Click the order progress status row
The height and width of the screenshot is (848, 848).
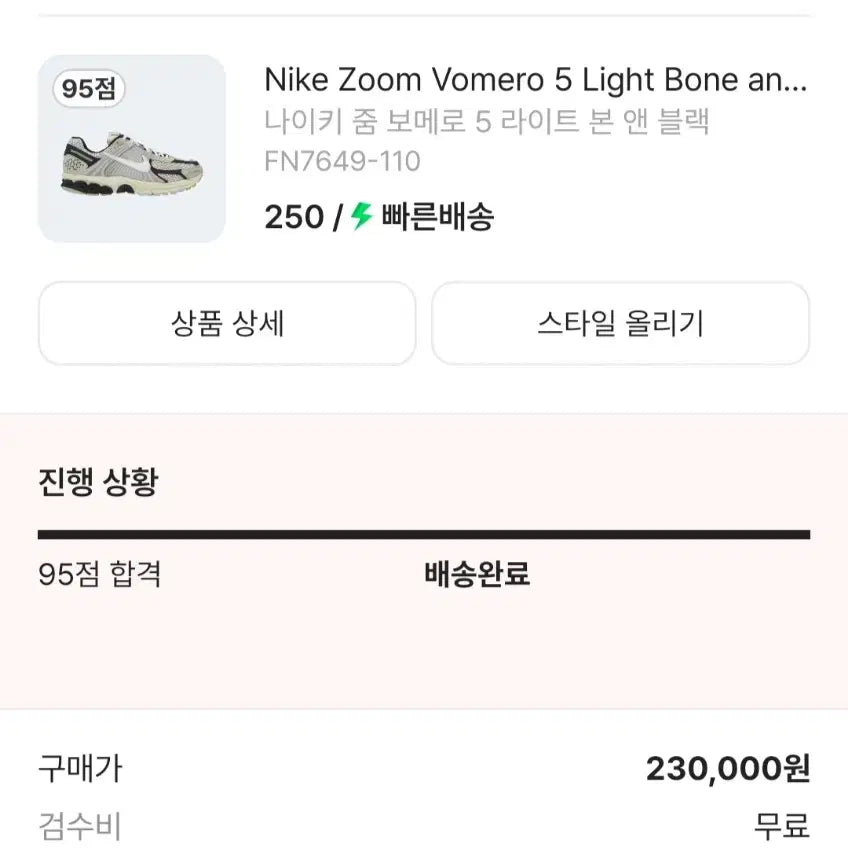pyautogui.click(x=424, y=575)
